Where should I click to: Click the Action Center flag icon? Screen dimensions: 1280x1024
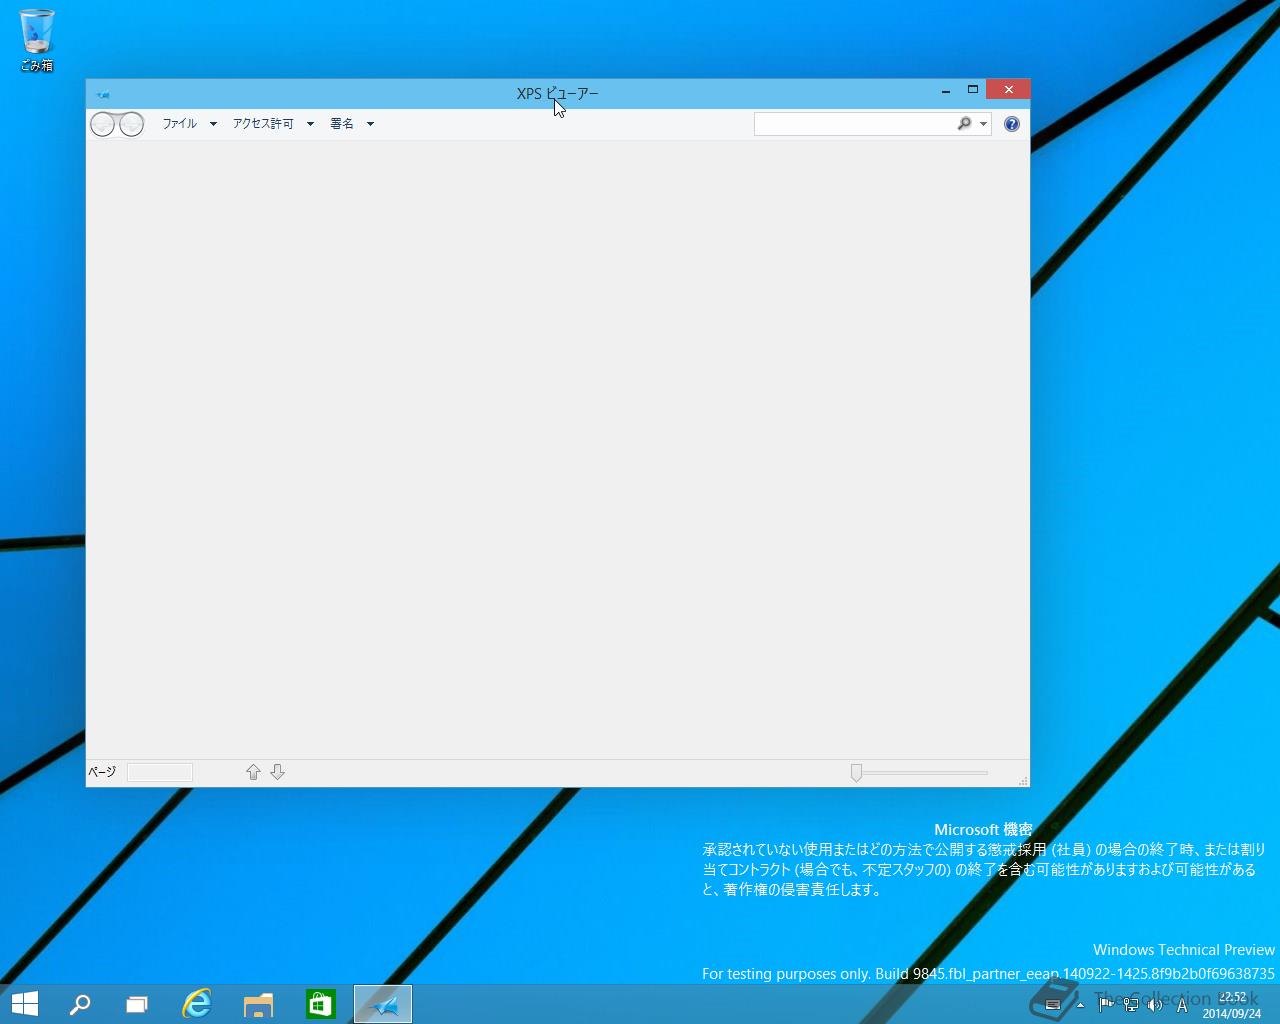(x=1106, y=1005)
